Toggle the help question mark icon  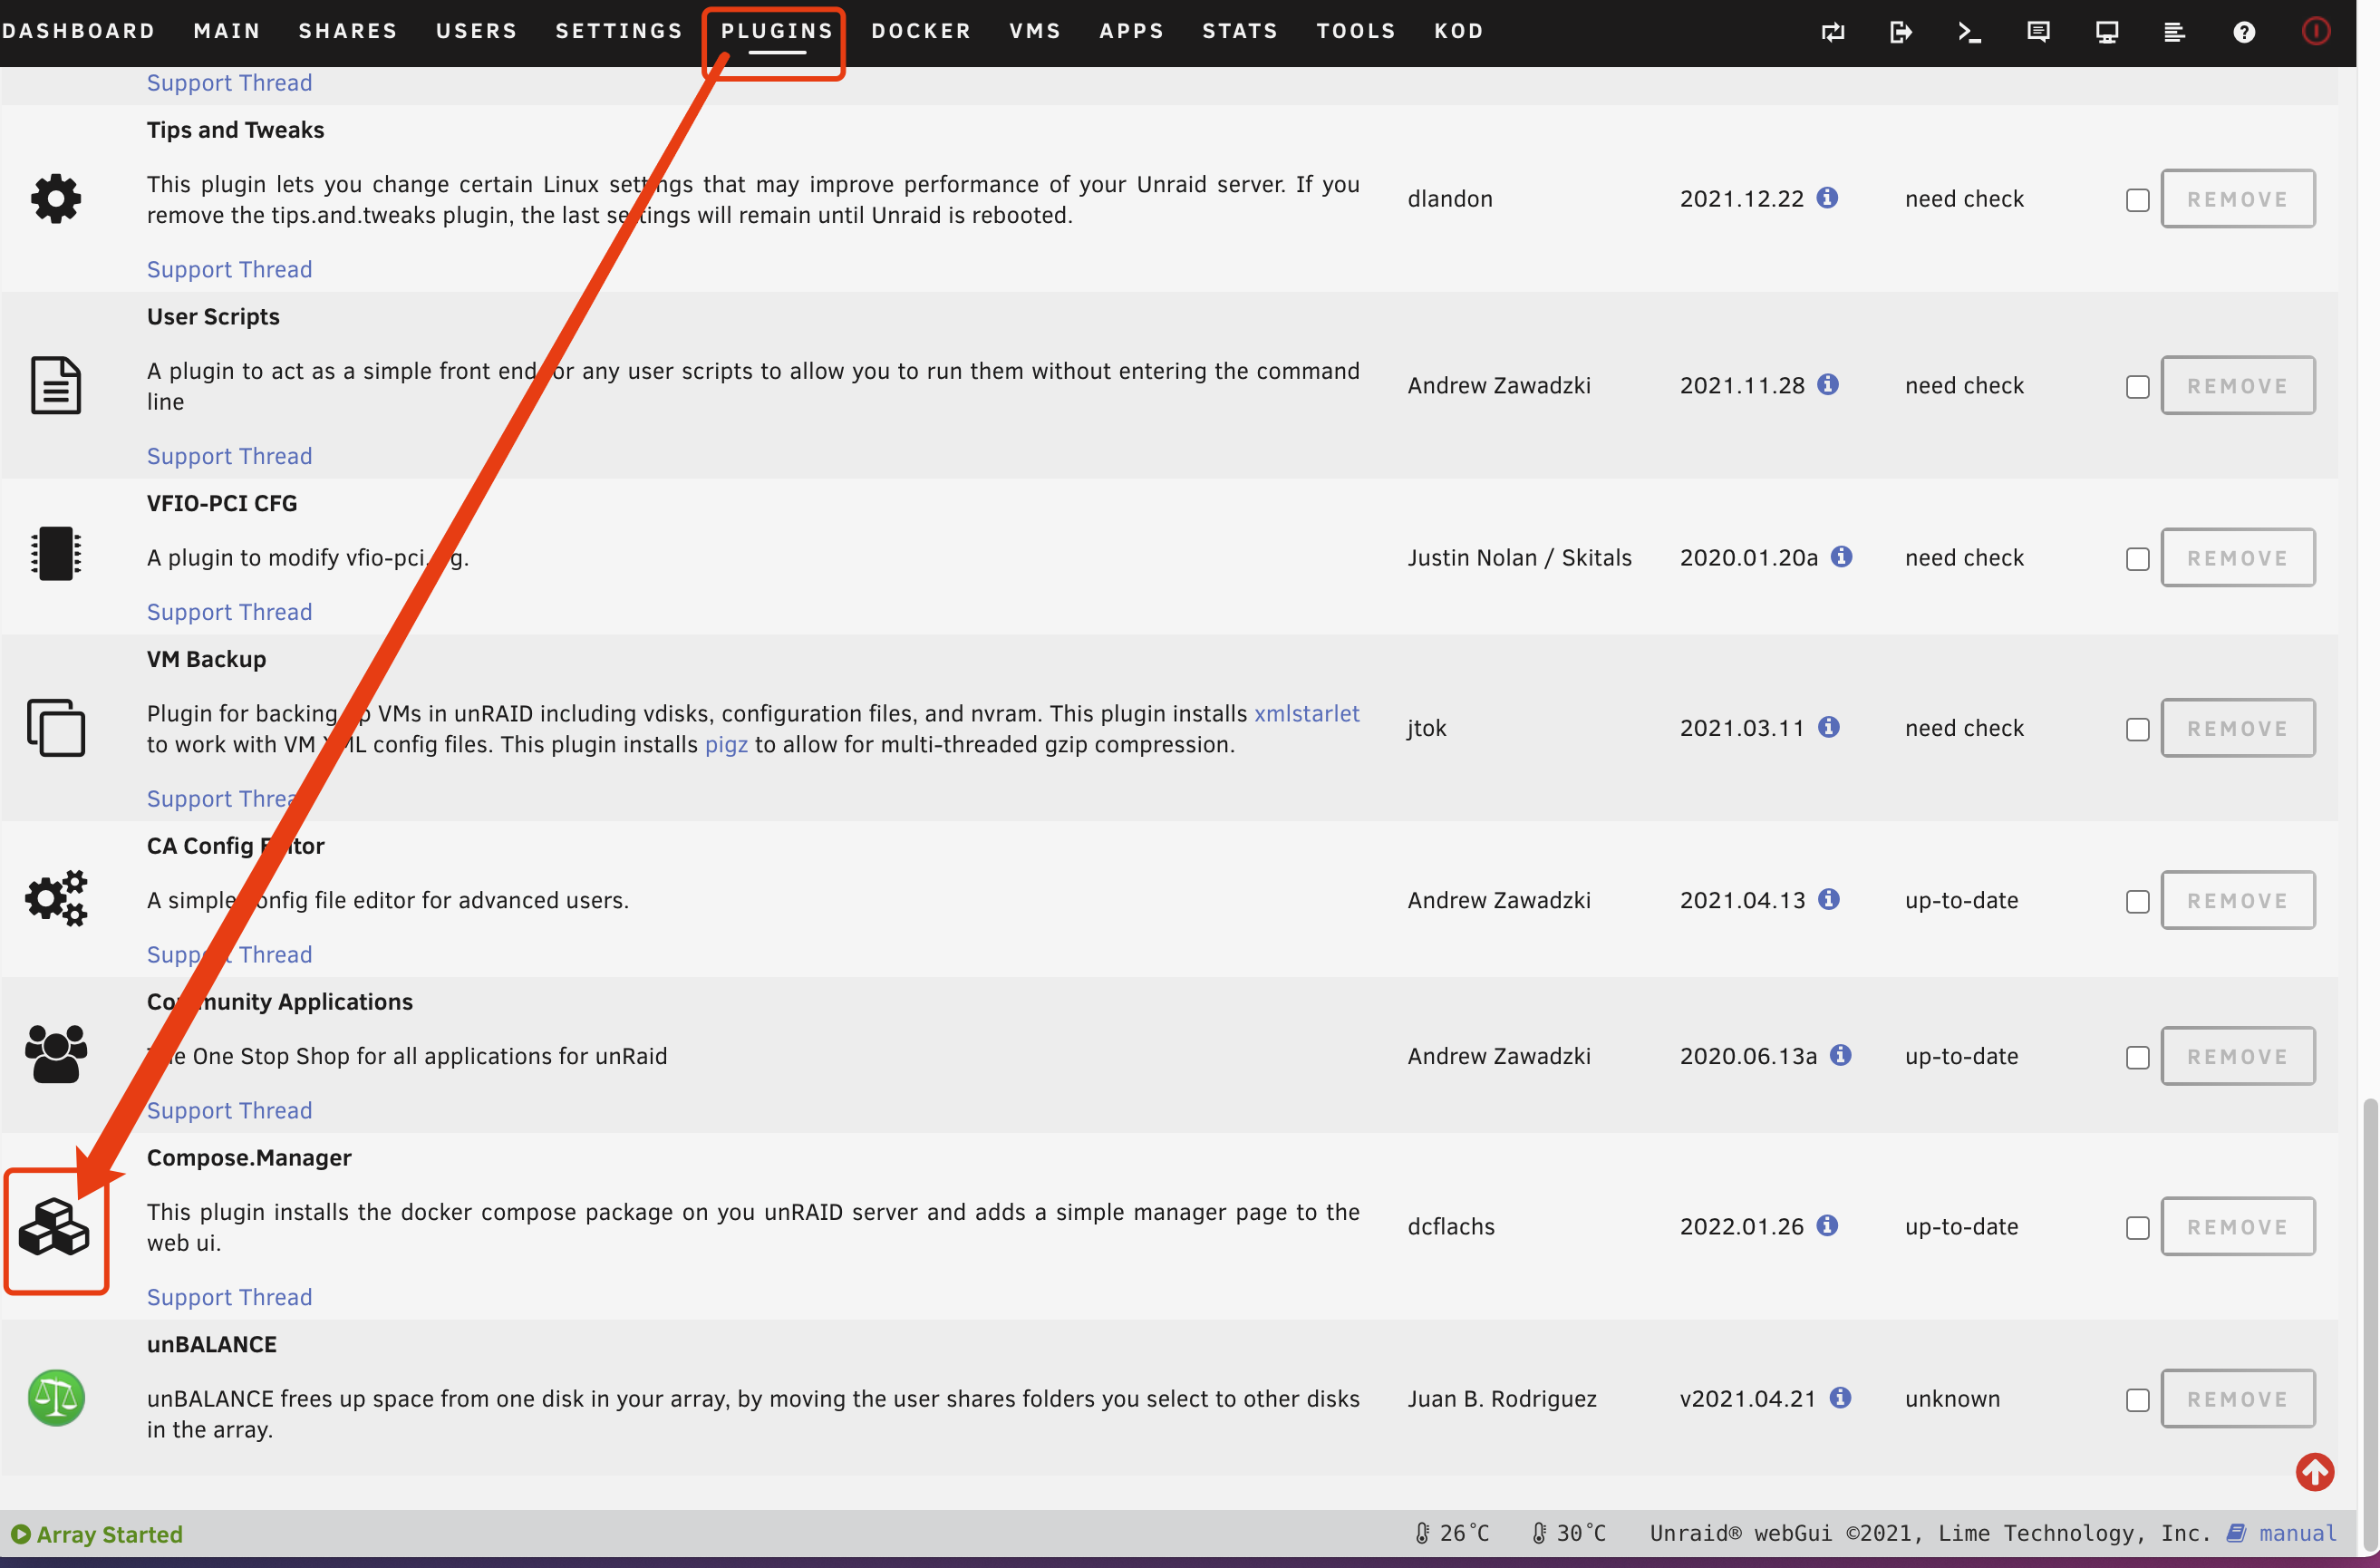point(2244,32)
